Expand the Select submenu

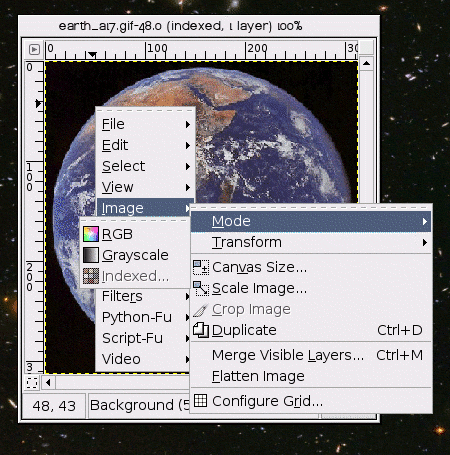point(145,166)
